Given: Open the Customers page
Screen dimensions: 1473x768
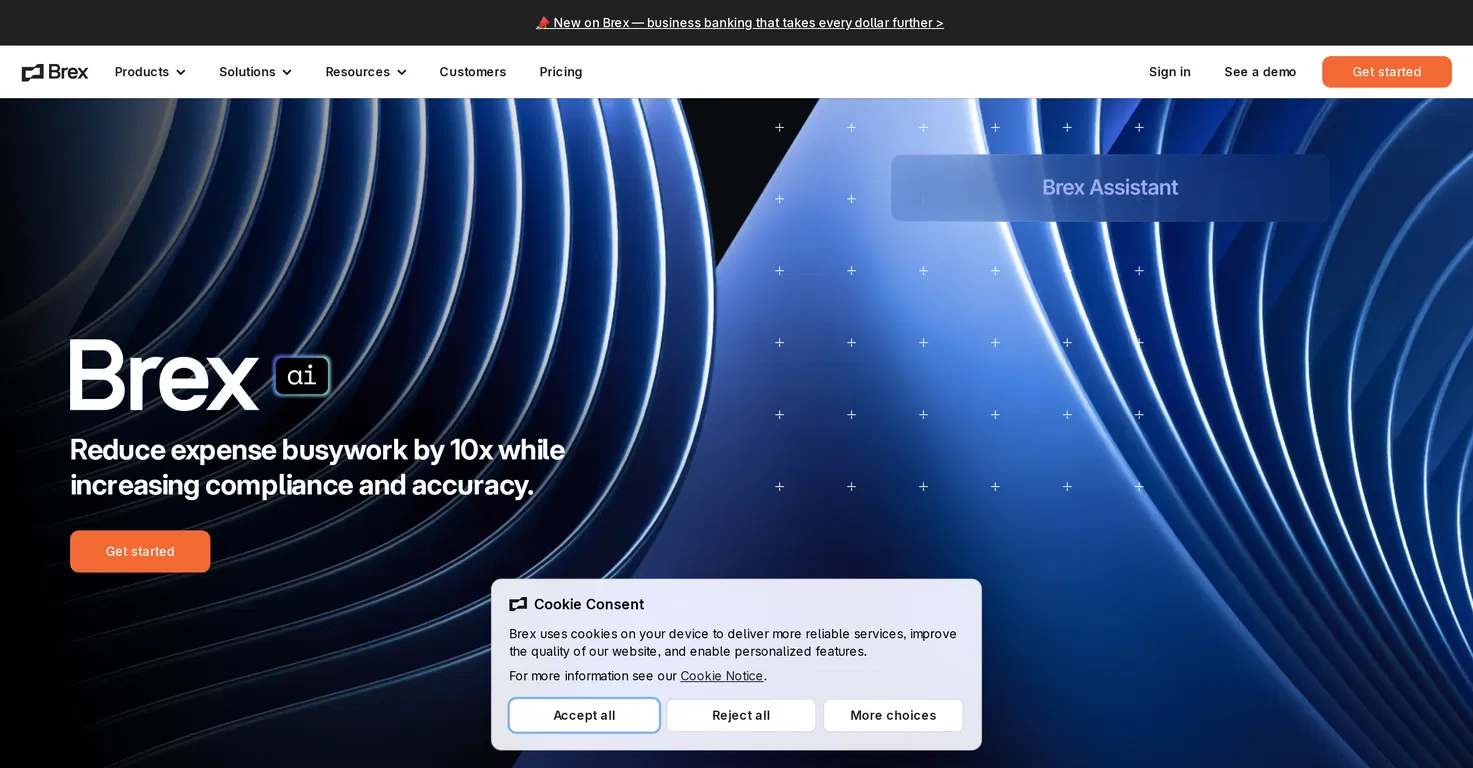Looking at the screenshot, I should 473,72.
